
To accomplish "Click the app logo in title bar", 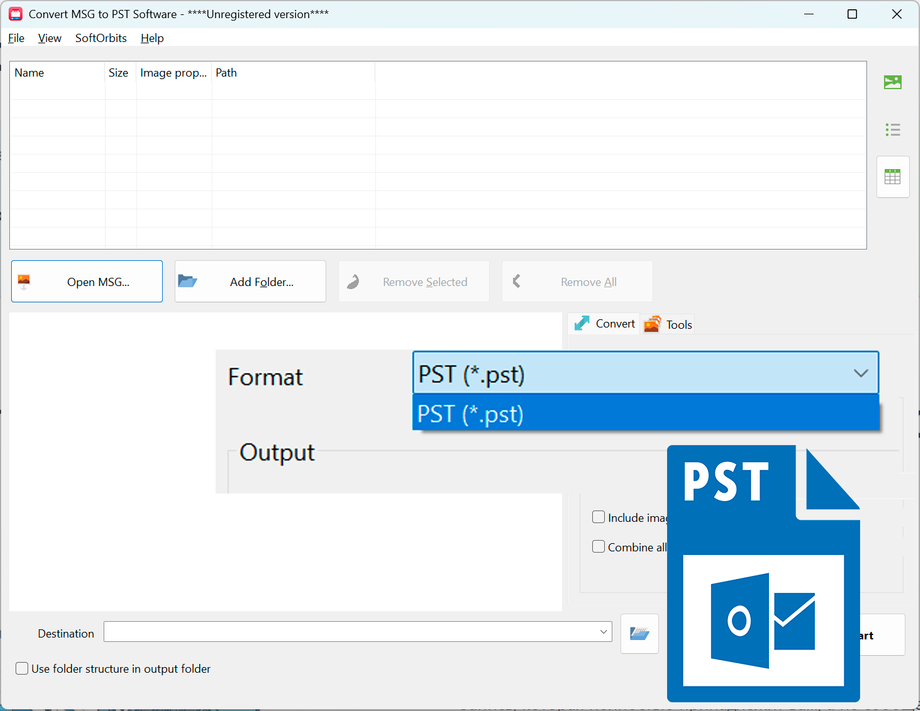I will point(15,14).
